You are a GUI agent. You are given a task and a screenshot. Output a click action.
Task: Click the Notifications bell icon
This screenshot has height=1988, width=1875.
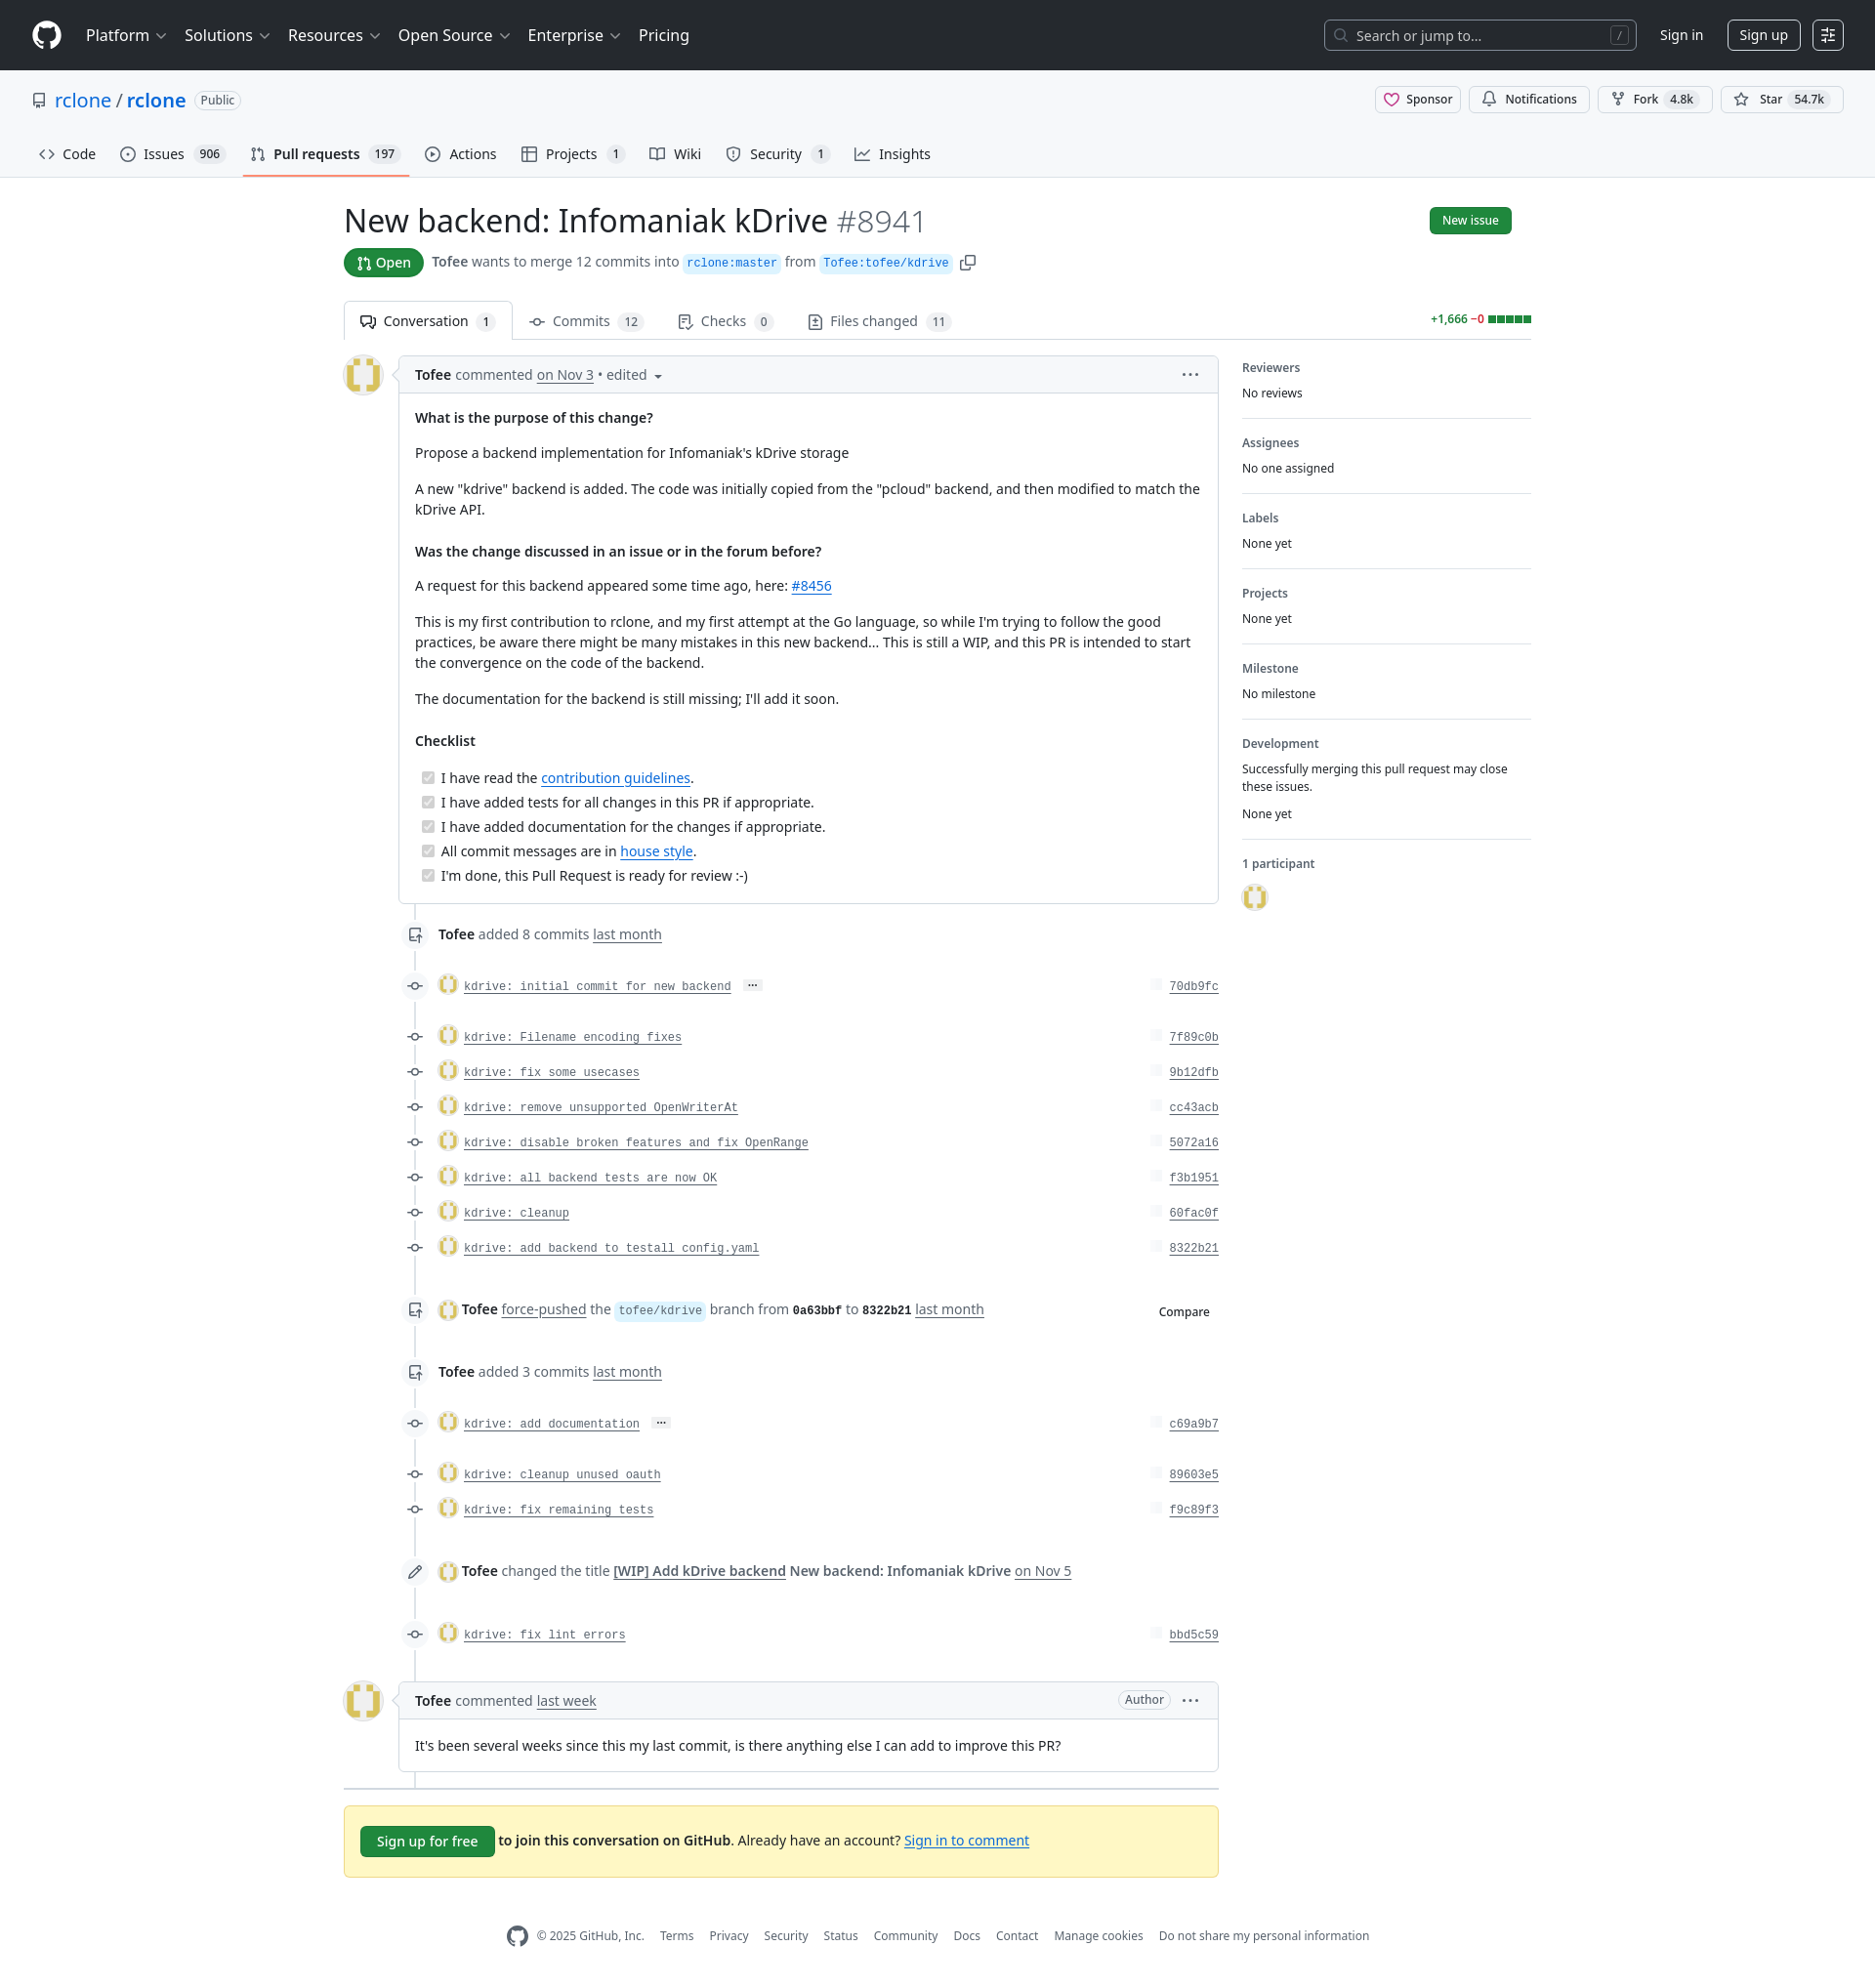(1489, 99)
